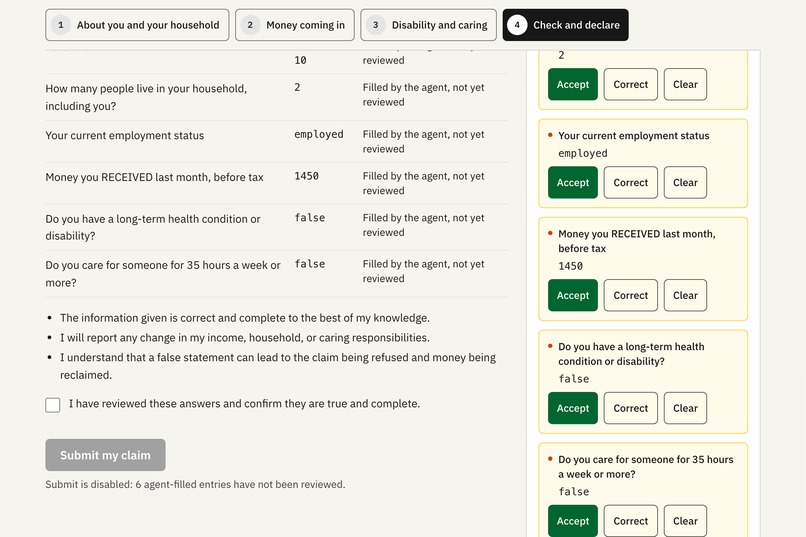The height and width of the screenshot is (537, 806).
Task: Correct the household size value 2
Action: tap(631, 84)
